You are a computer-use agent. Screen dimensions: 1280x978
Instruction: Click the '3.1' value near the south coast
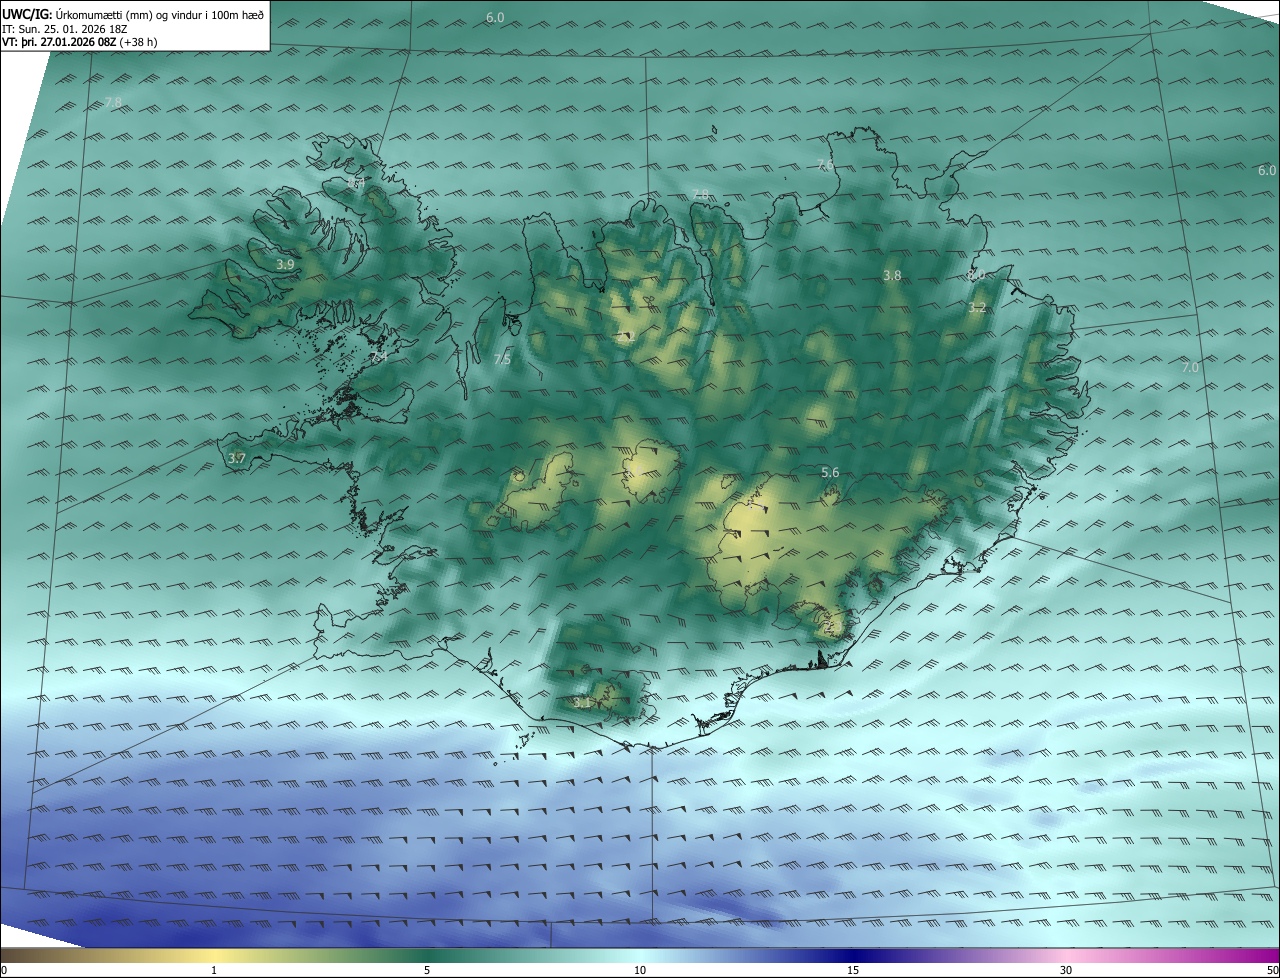582,703
